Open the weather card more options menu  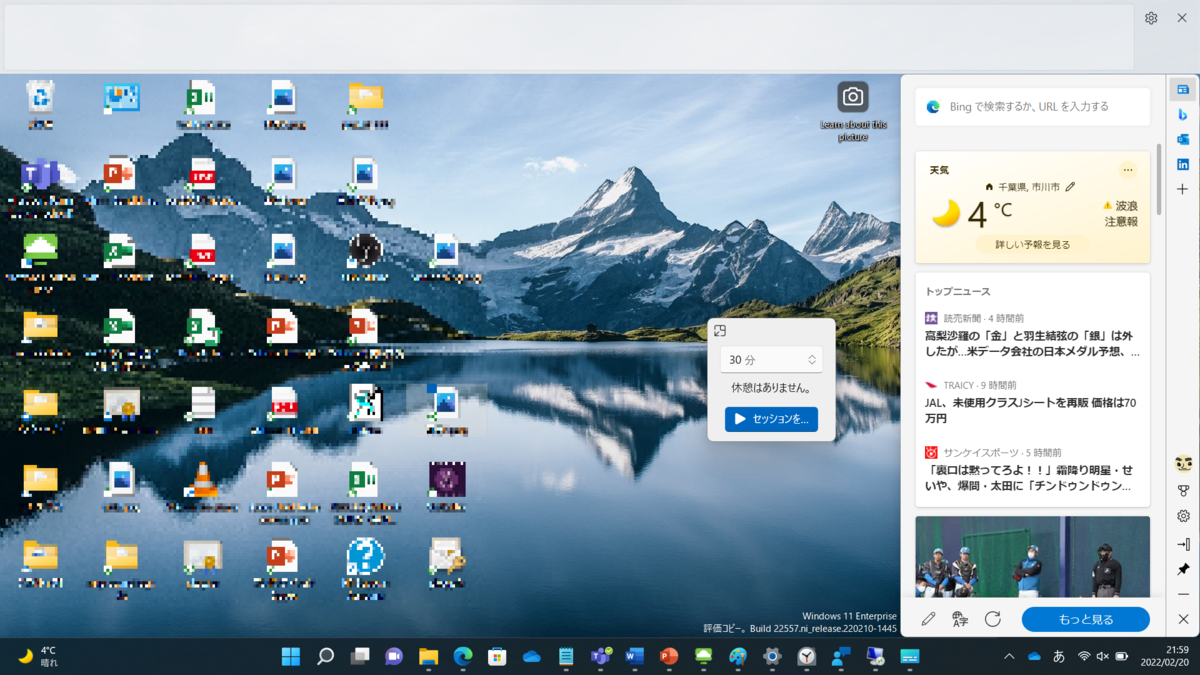tap(1128, 170)
